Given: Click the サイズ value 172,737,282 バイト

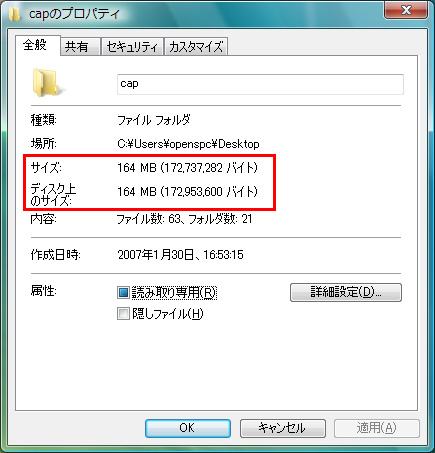Looking at the screenshot, I should tap(187, 168).
